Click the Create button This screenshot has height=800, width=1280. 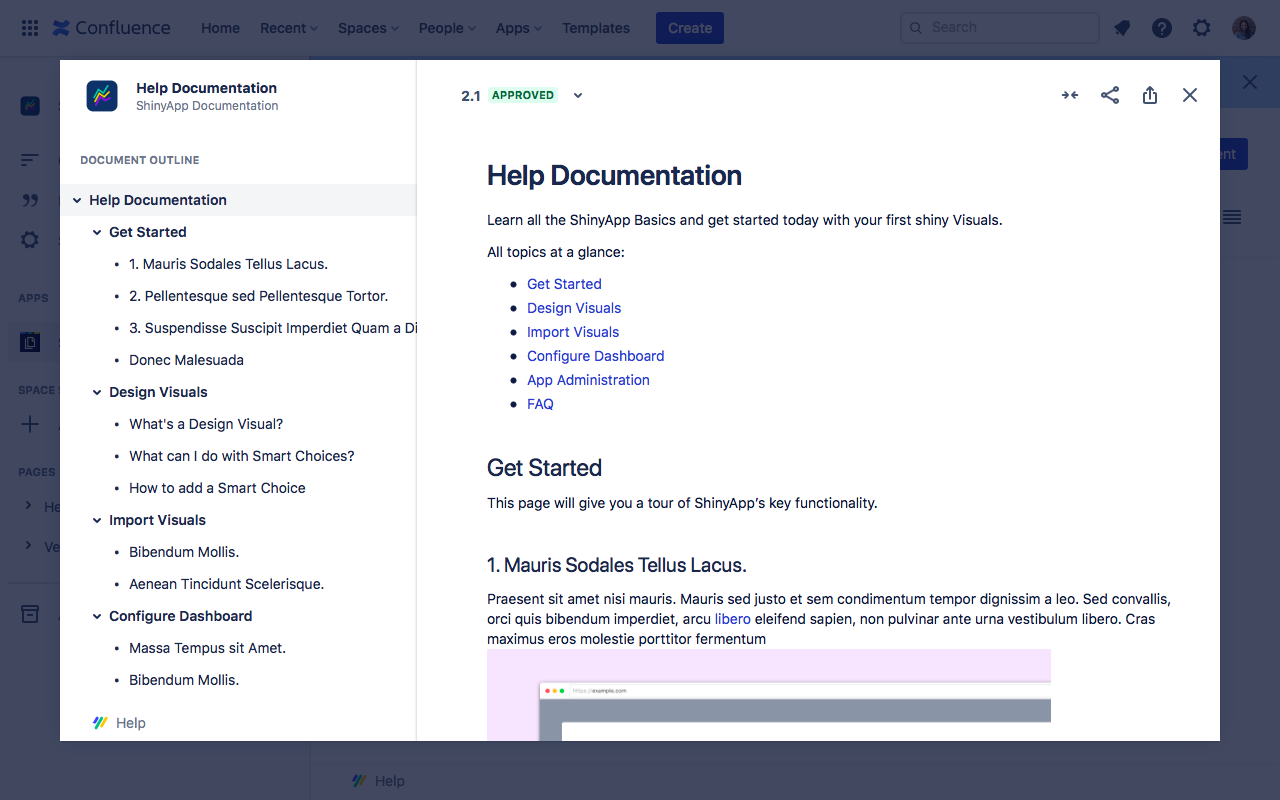click(x=689, y=28)
